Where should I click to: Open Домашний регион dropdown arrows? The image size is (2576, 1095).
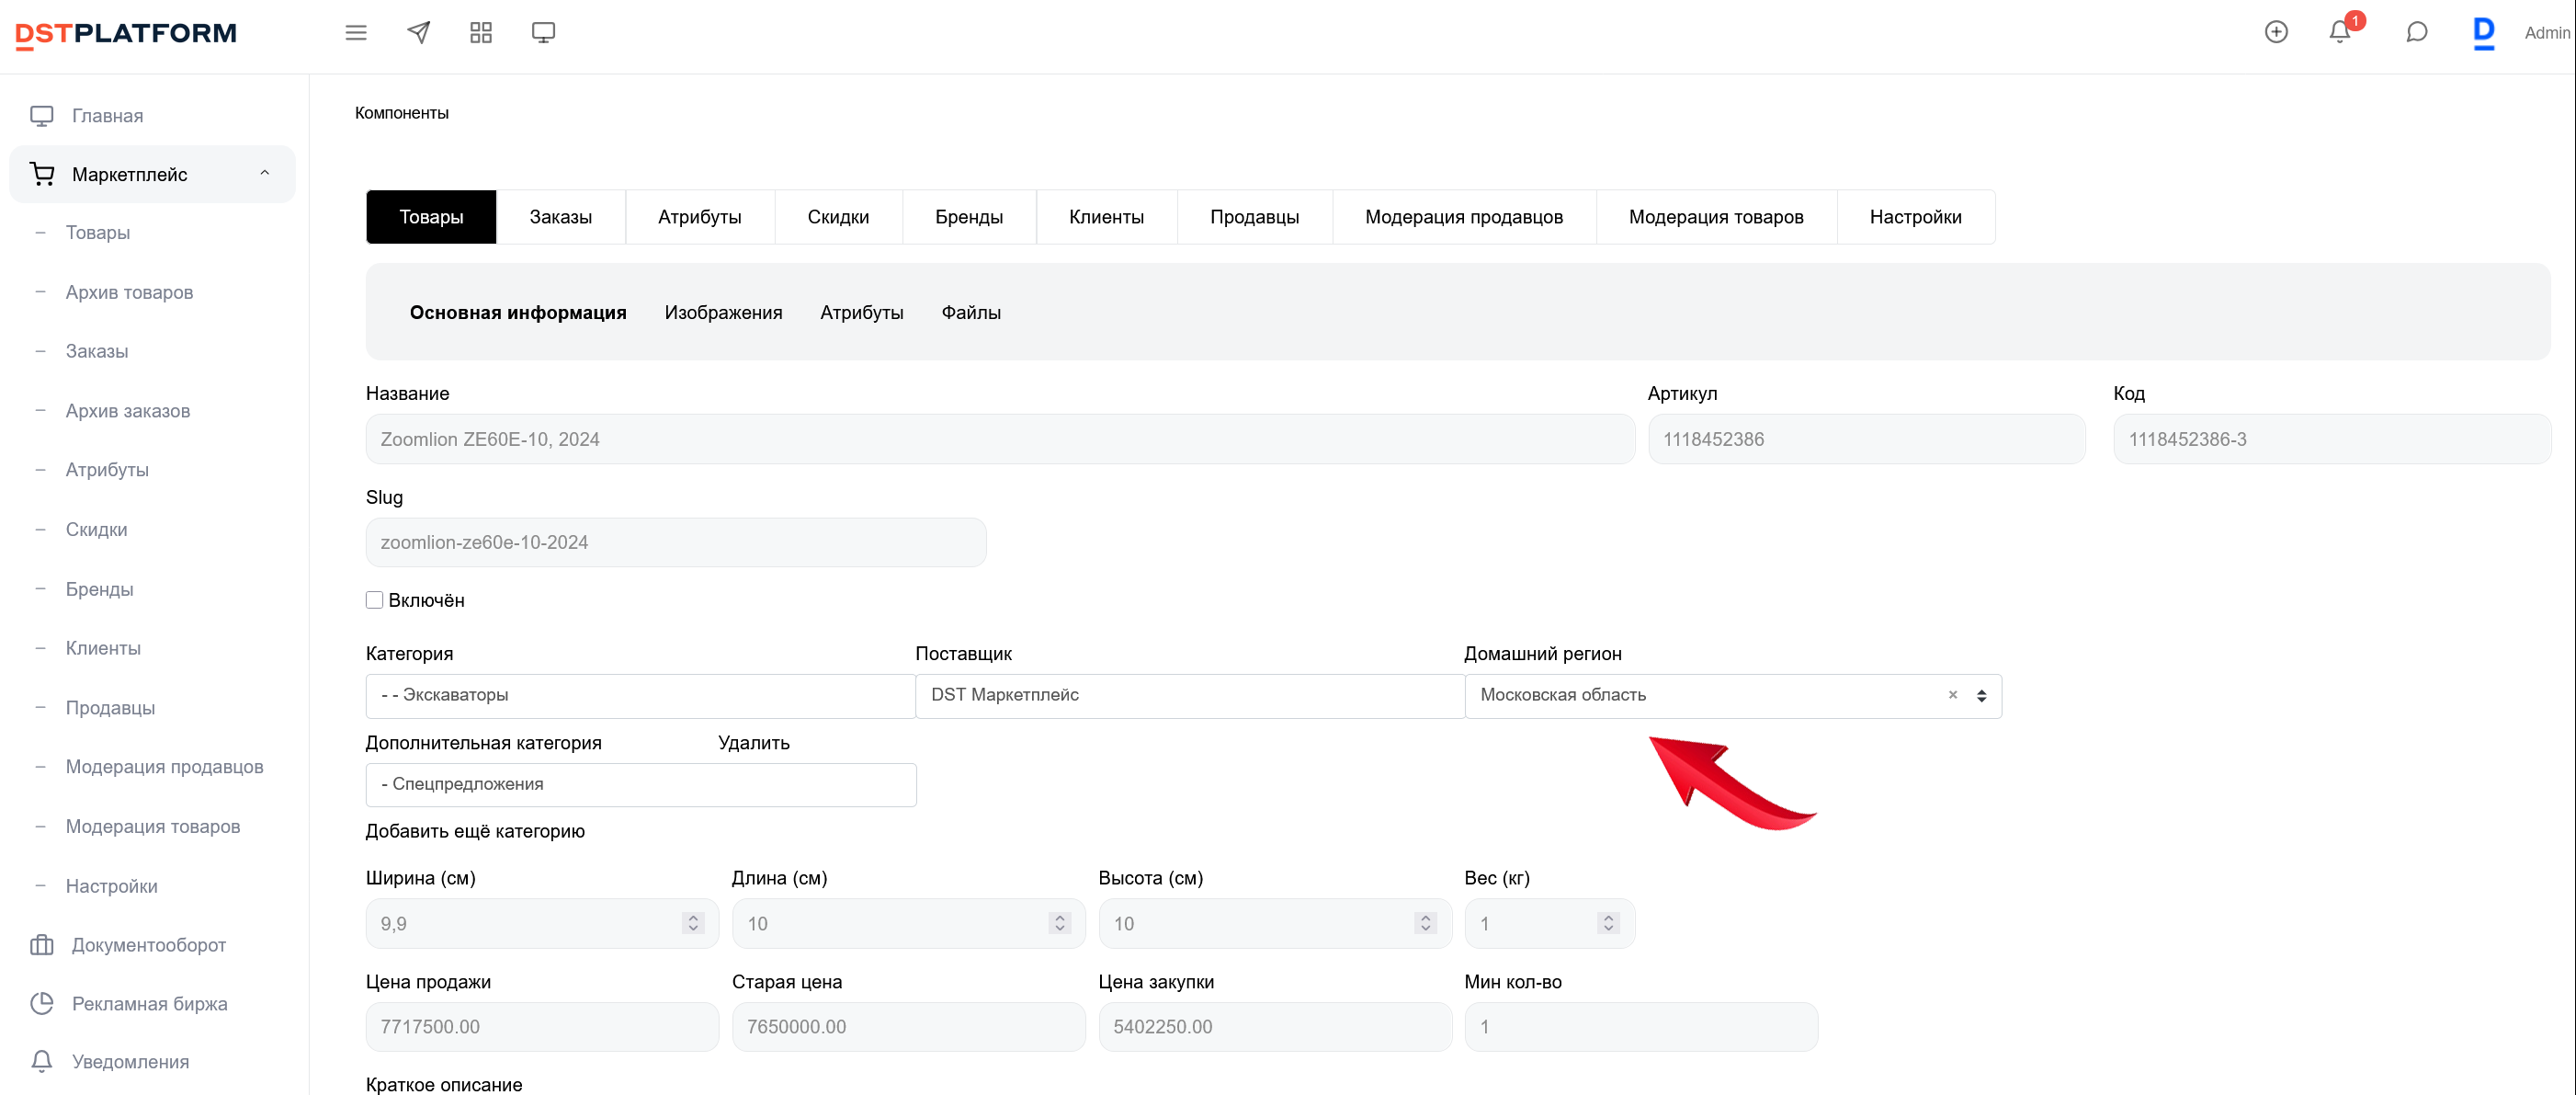pyautogui.click(x=1981, y=696)
